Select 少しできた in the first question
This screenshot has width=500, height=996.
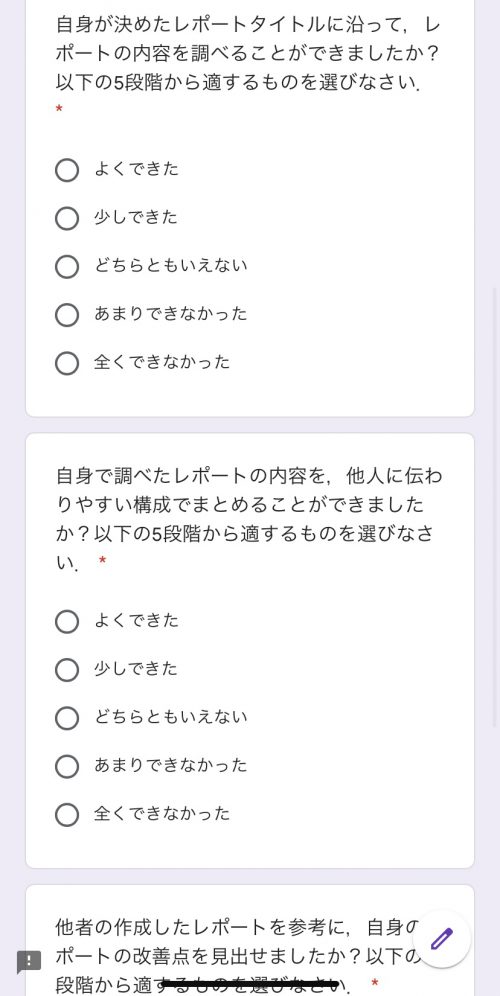coord(67,218)
